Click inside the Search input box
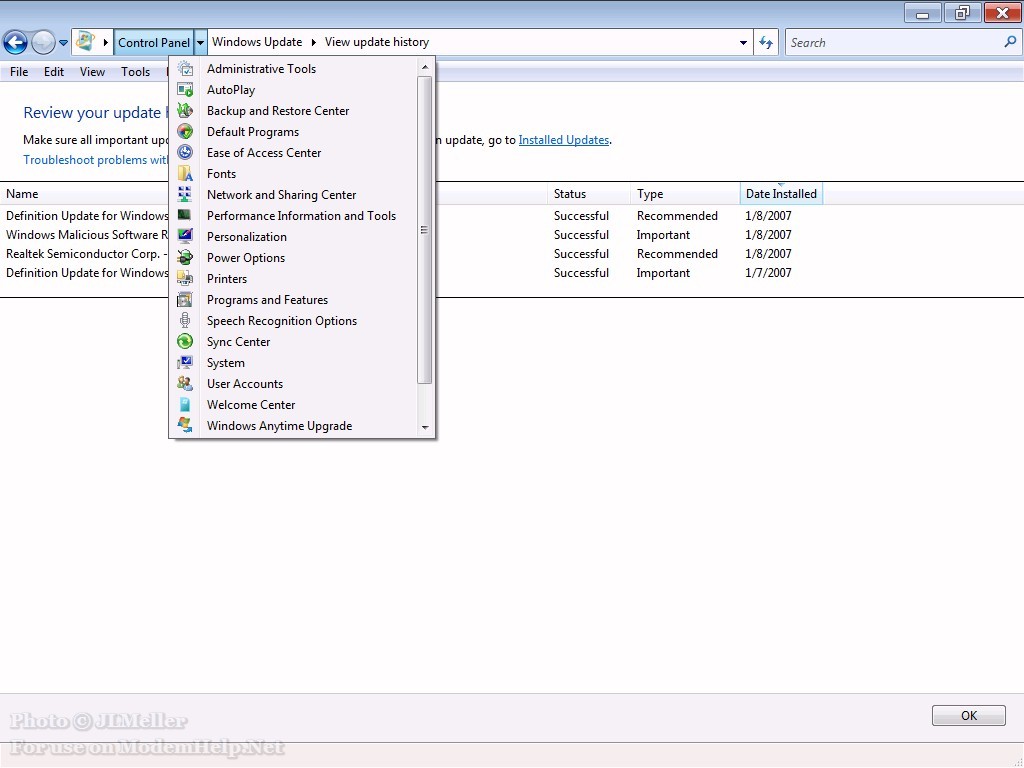 890,43
